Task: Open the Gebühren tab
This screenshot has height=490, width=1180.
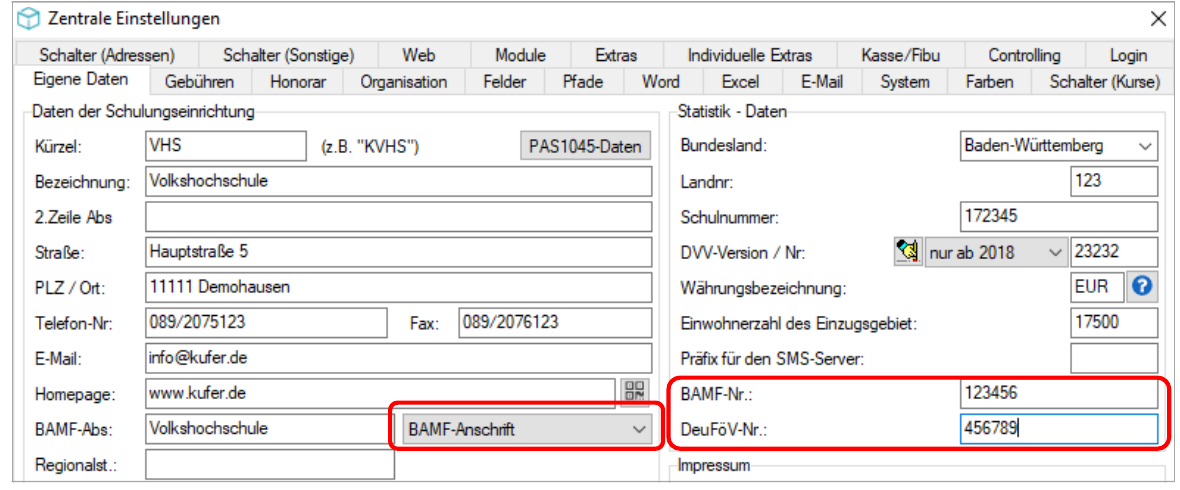Action: click(x=199, y=81)
